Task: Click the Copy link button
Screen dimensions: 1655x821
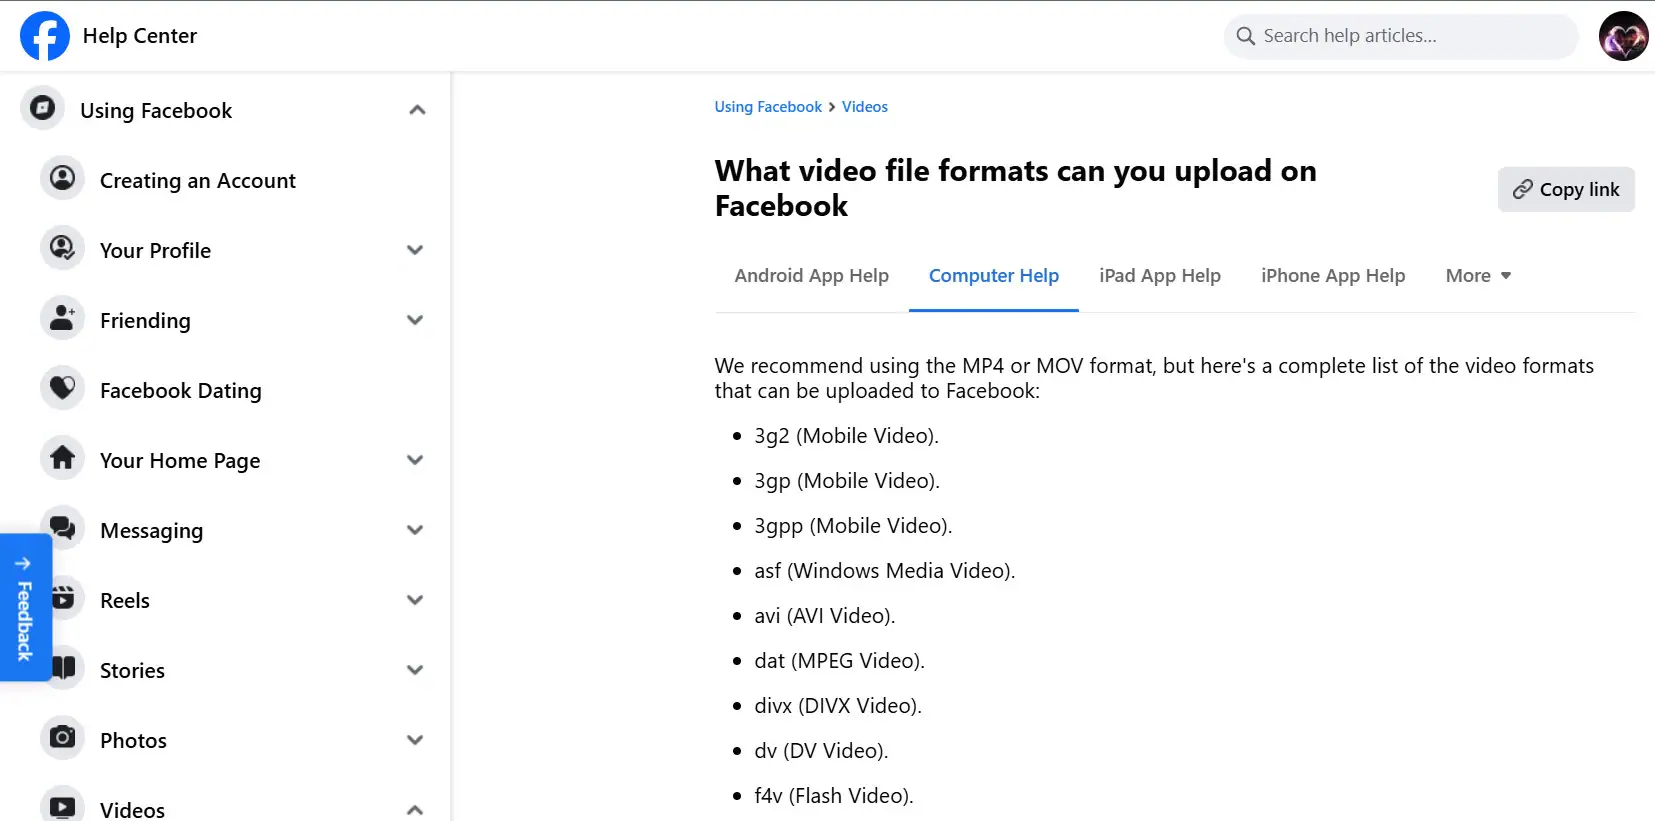Action: click(1566, 189)
